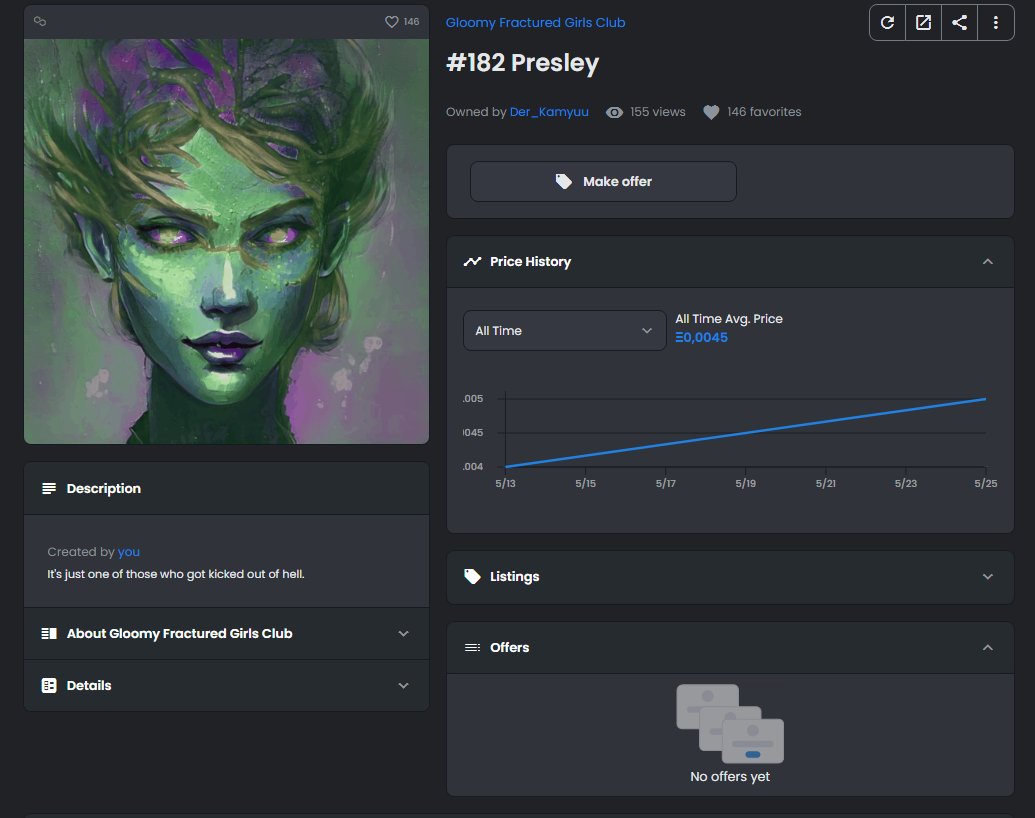This screenshot has height=818, width=1035.
Task: Collapse the Offers section chevron
Action: 987,648
